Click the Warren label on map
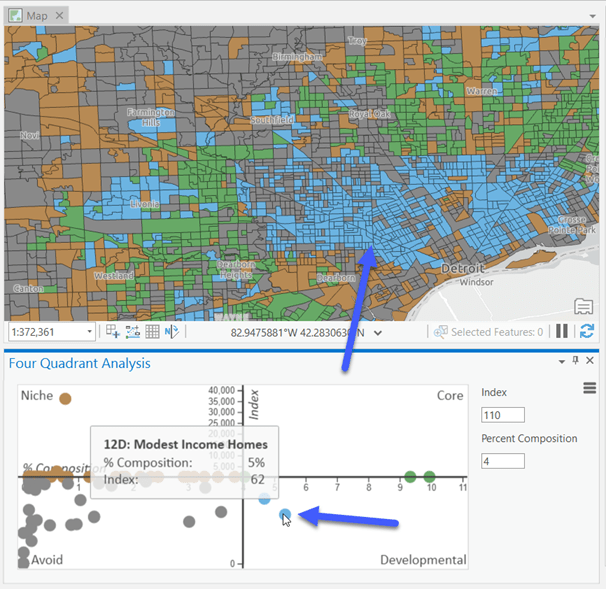The width and height of the screenshot is (606, 589). (482, 91)
